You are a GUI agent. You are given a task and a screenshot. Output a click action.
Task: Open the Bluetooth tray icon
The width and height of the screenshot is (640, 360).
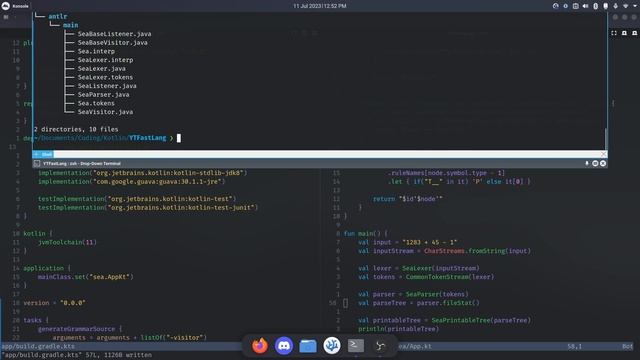(x=596, y=6)
